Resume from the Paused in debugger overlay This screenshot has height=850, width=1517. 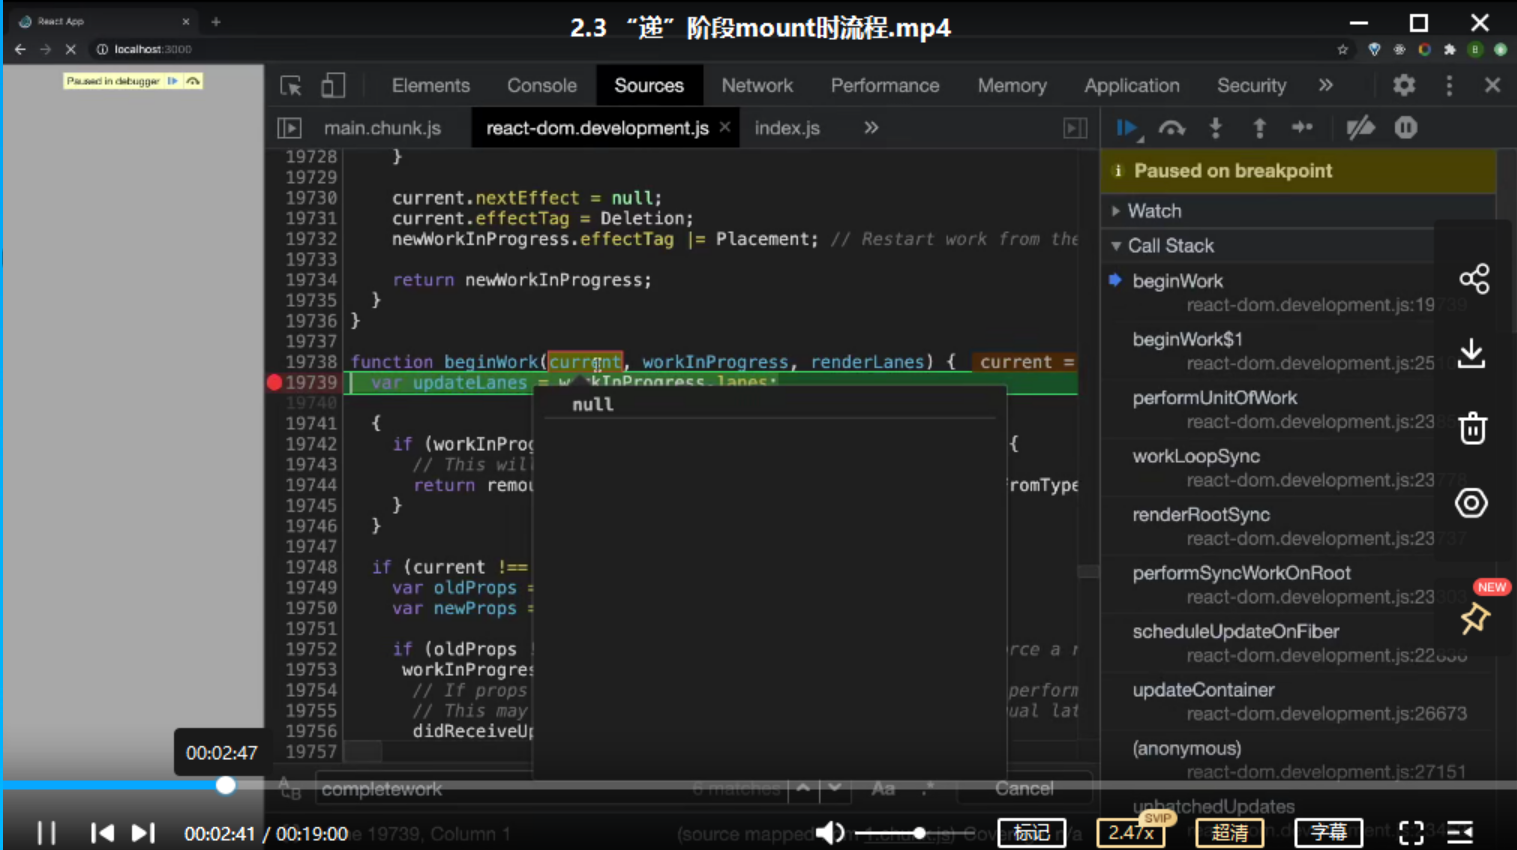coord(173,81)
